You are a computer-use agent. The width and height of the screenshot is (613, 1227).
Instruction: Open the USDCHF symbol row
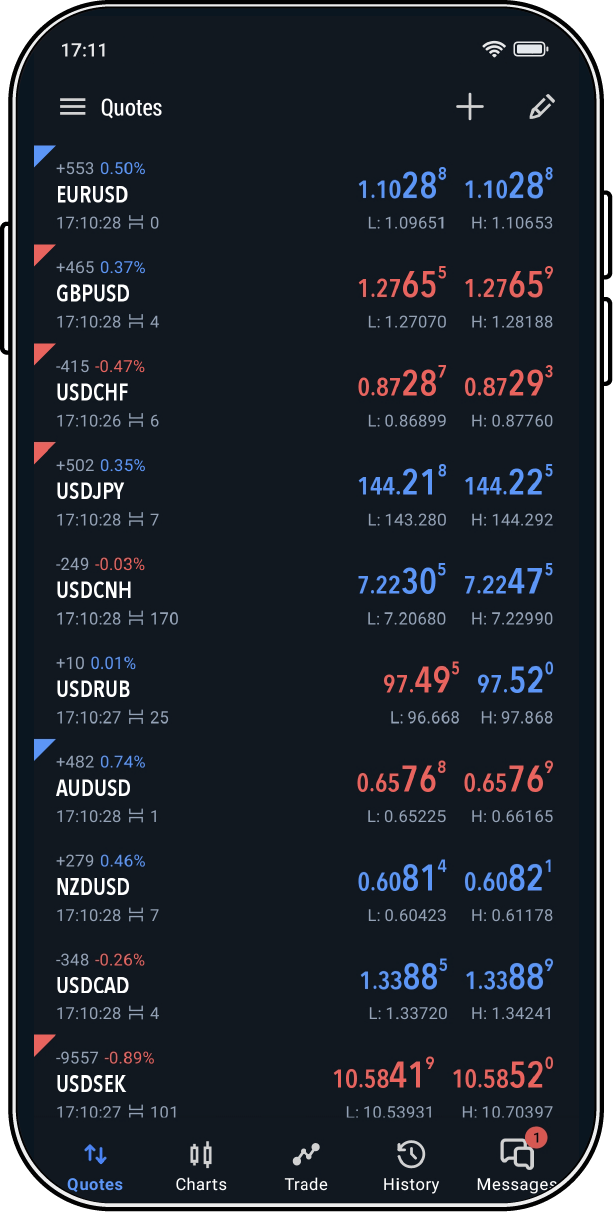tap(306, 393)
